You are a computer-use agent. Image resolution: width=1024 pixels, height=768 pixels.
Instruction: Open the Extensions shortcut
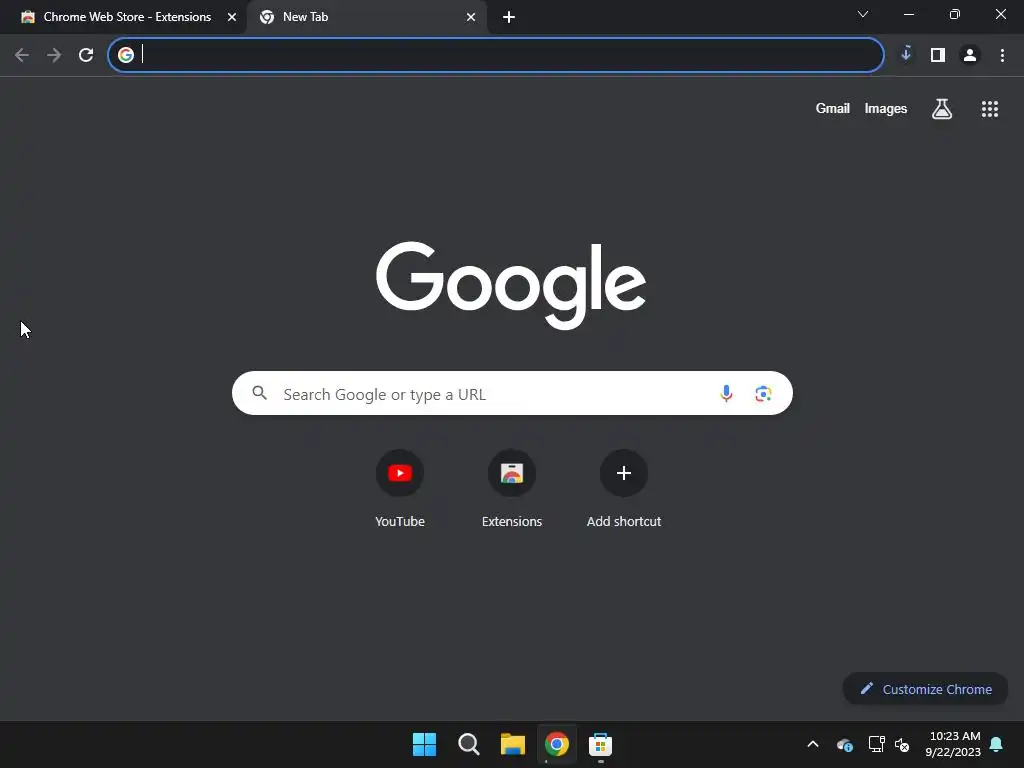pyautogui.click(x=512, y=488)
